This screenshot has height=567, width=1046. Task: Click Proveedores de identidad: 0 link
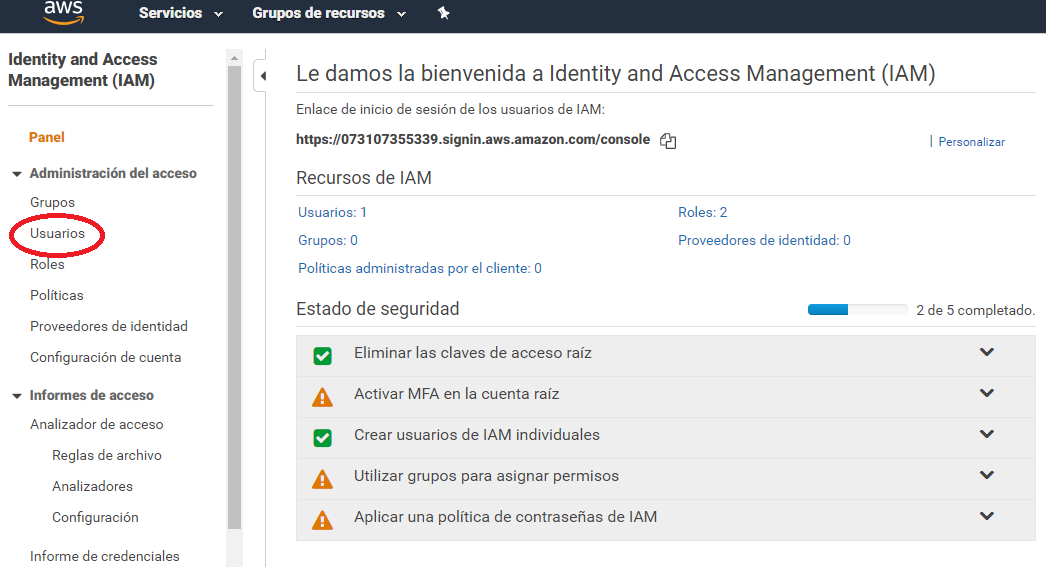click(764, 240)
